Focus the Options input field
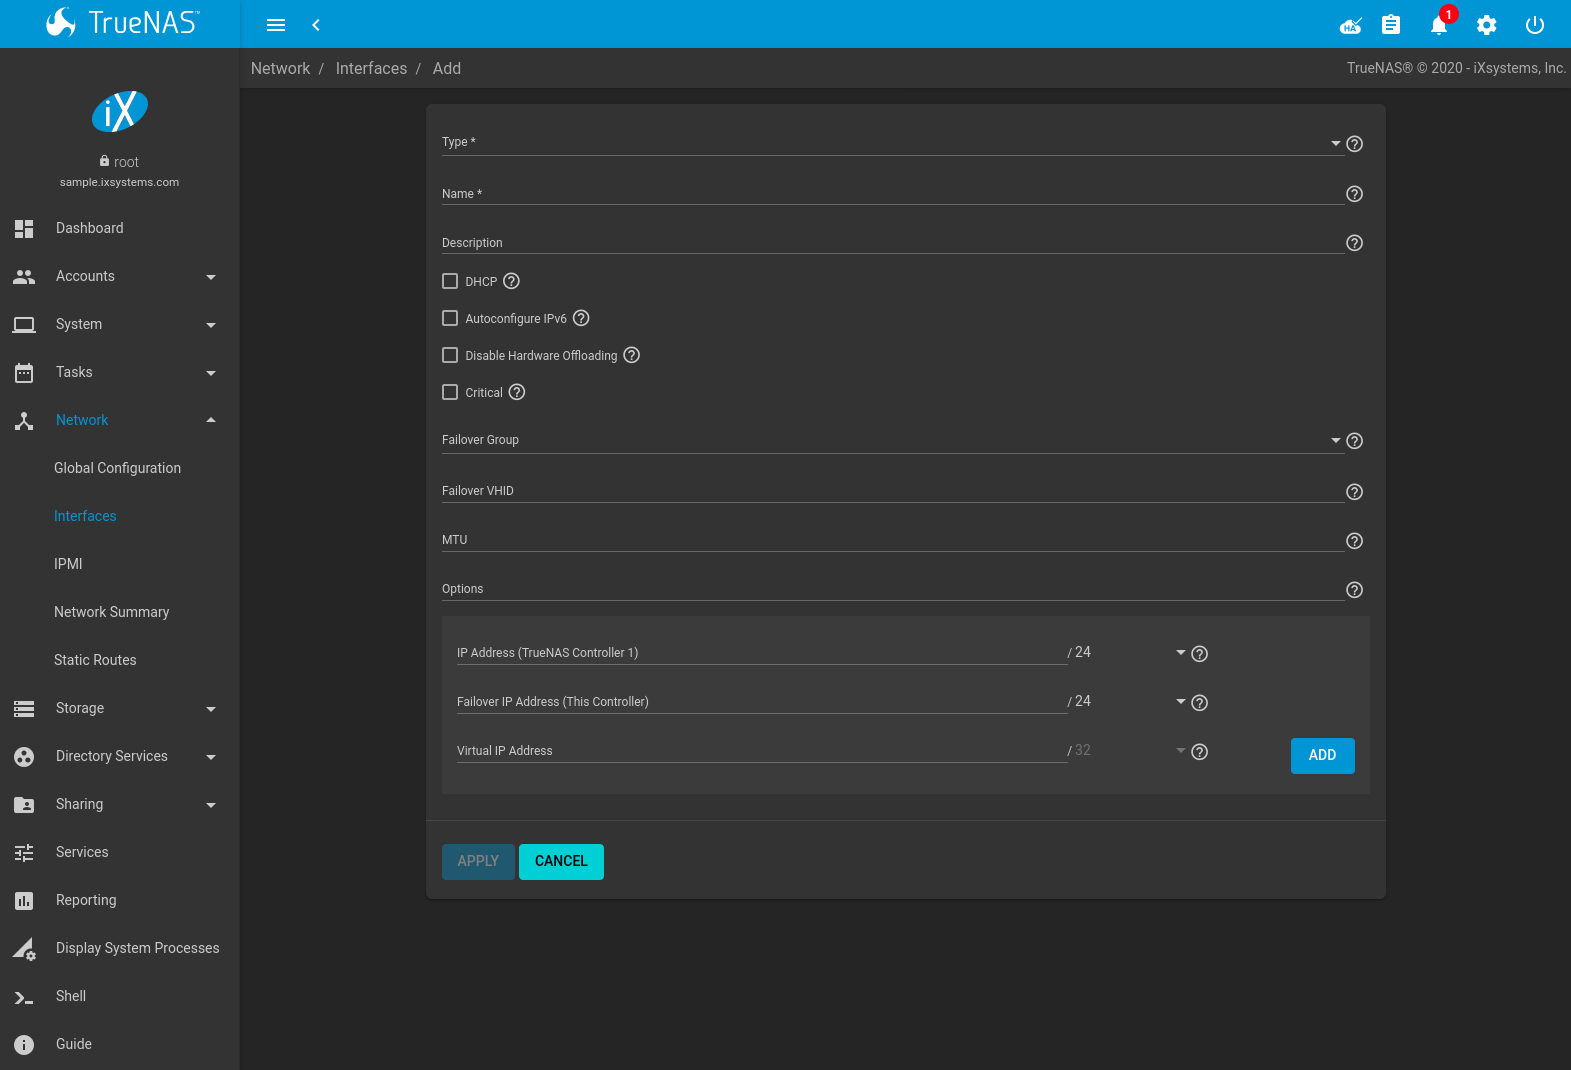The image size is (1571, 1070). [x=892, y=588]
